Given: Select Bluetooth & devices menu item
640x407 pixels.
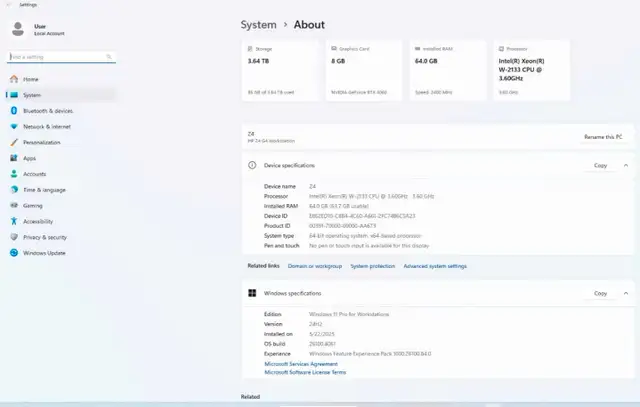Looking at the screenshot, I should click(x=61, y=111).
